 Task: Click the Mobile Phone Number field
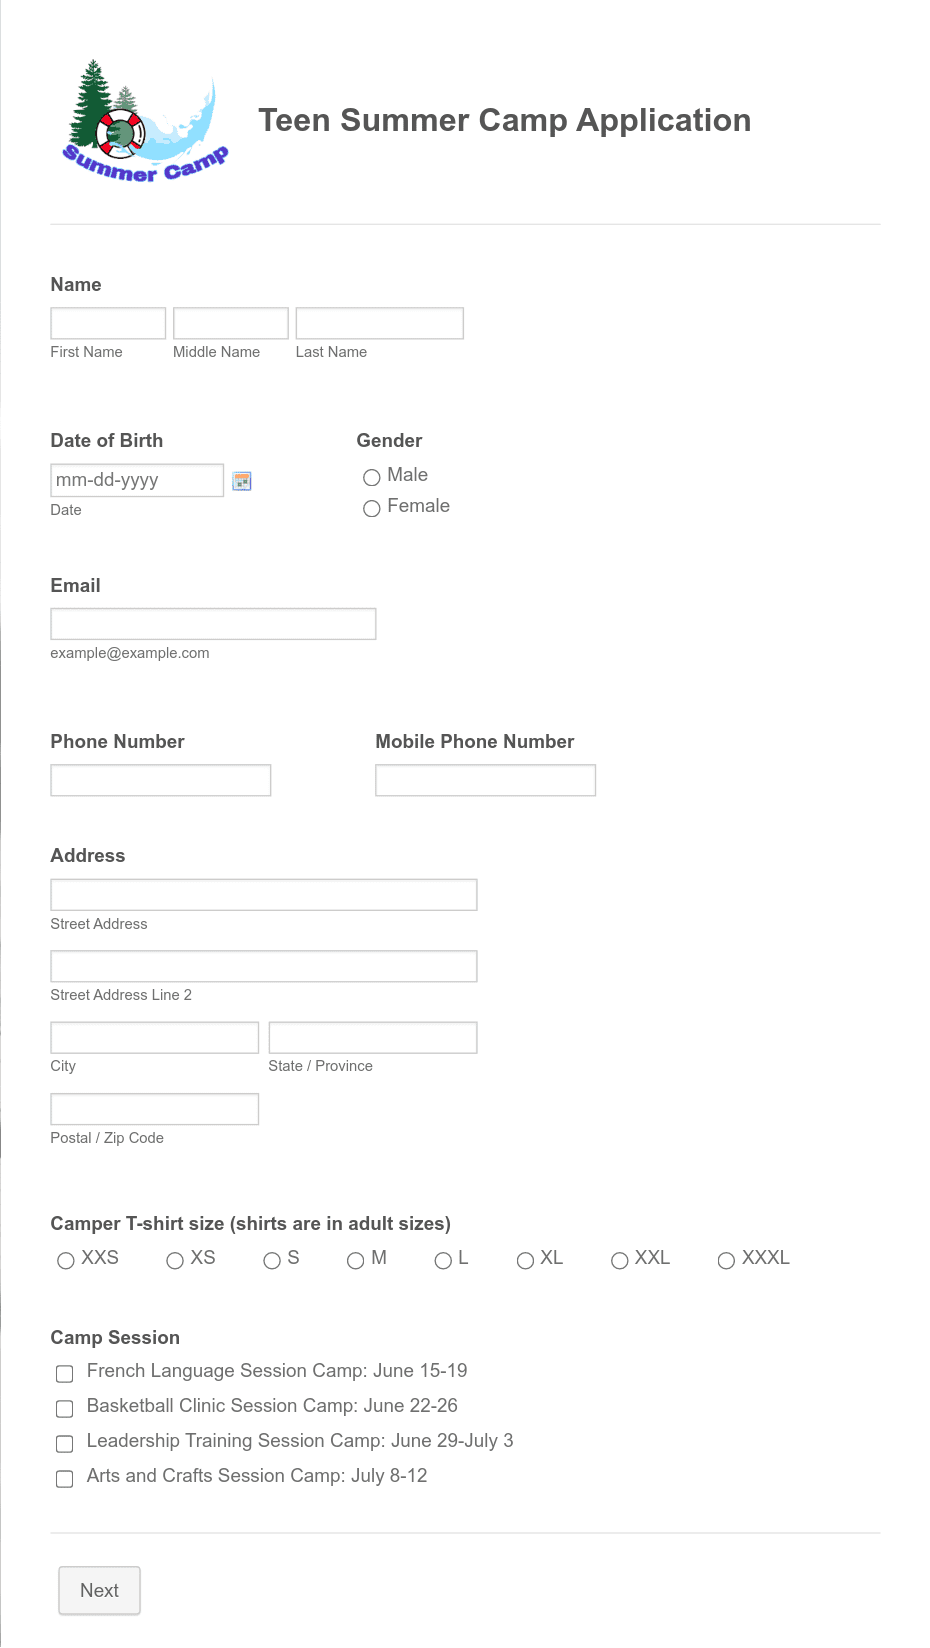pos(485,780)
